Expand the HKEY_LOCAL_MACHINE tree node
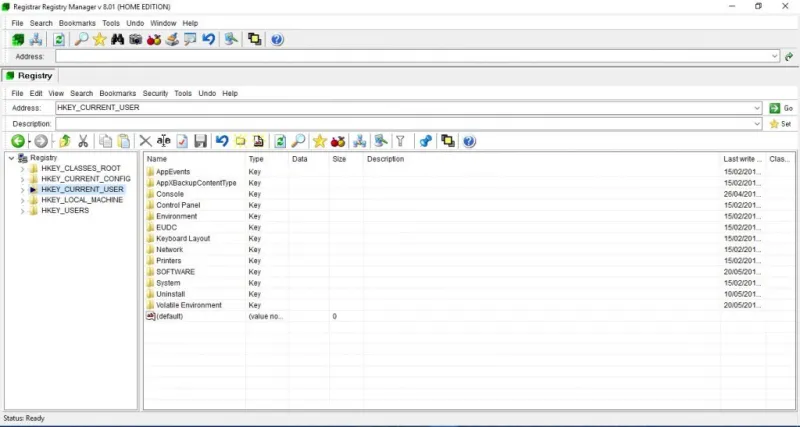 [x=22, y=200]
